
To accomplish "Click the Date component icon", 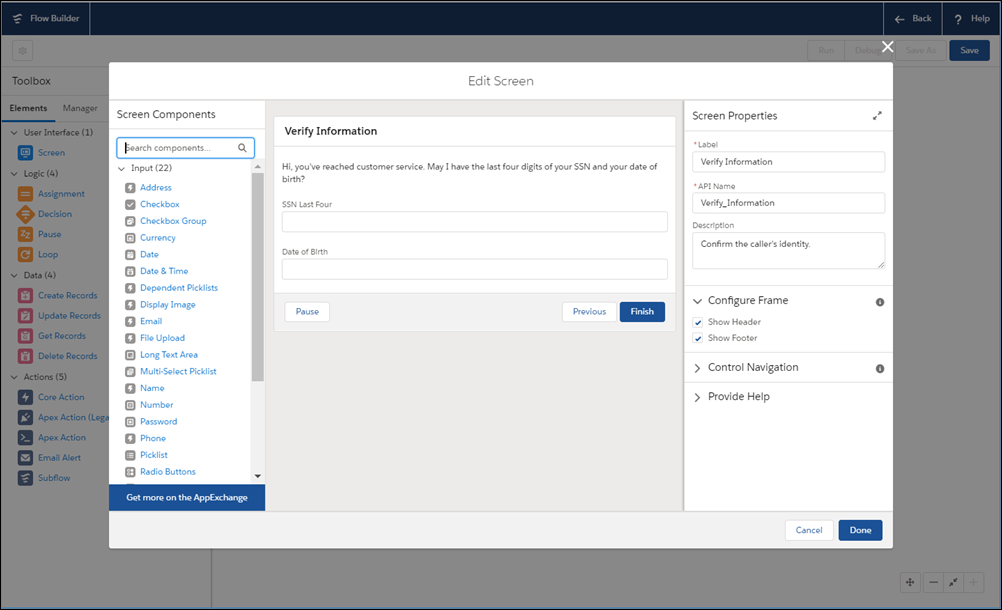I will click(130, 254).
